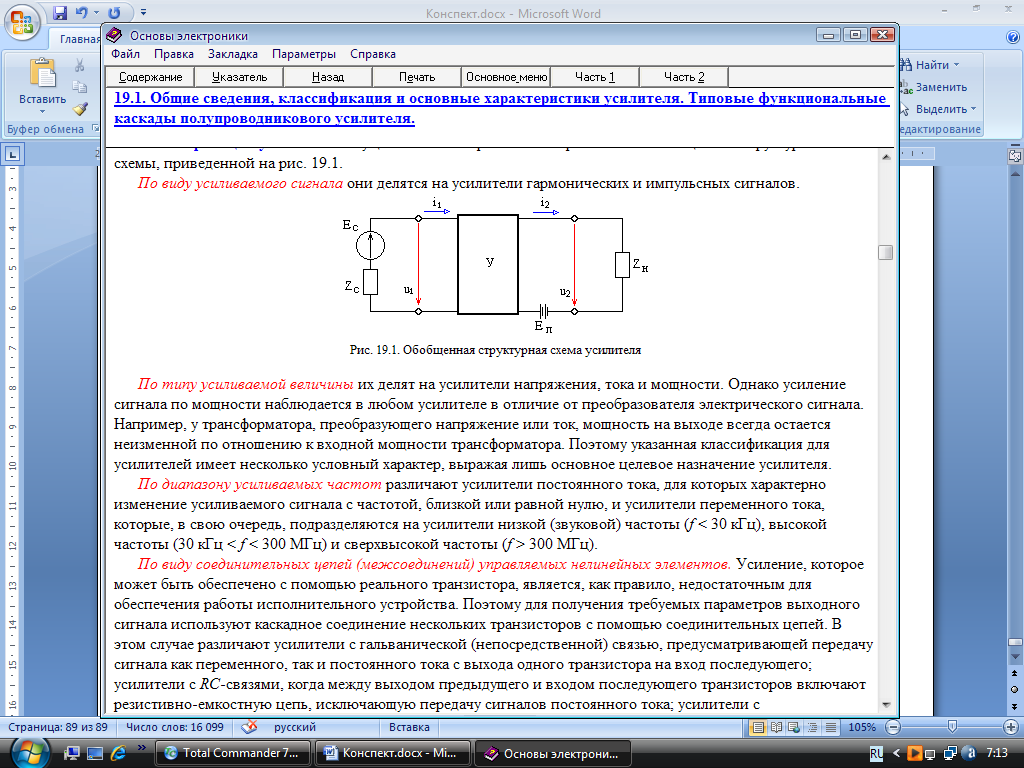This screenshot has width=1024, height=768.
Task: Jump to Часть 1
Action: [595, 77]
